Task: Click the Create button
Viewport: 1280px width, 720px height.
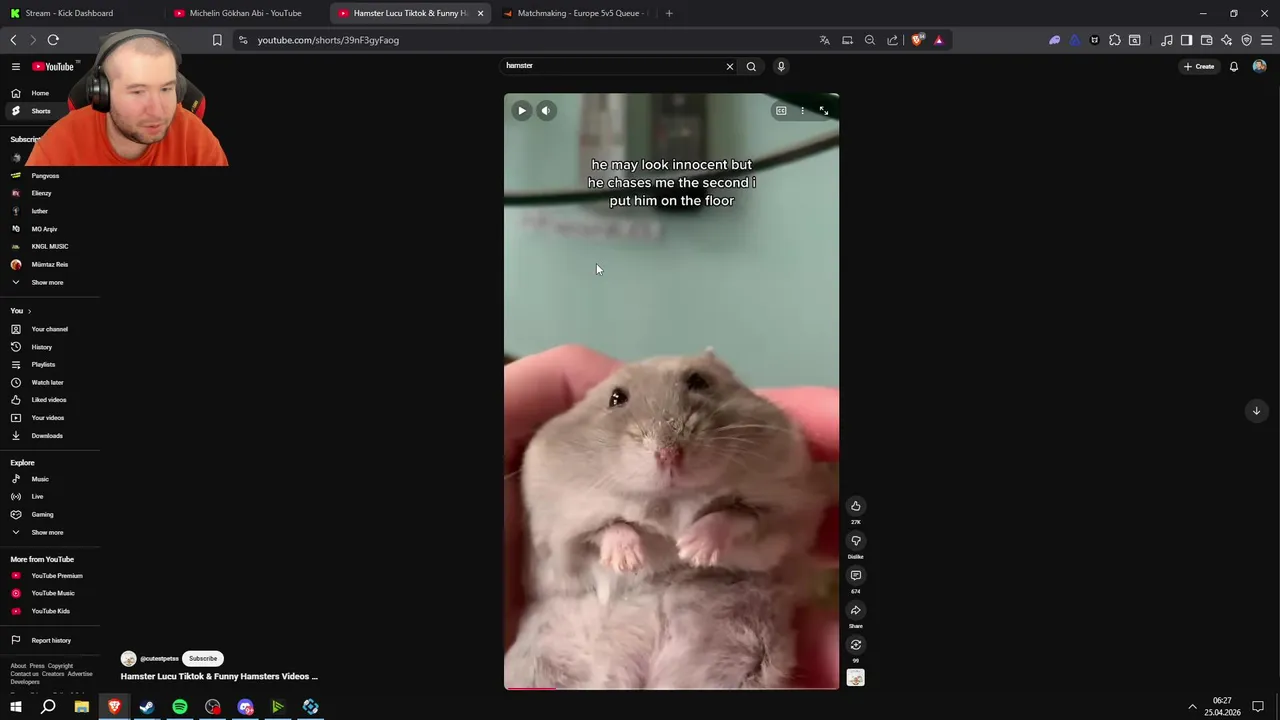Action: tap(1199, 67)
